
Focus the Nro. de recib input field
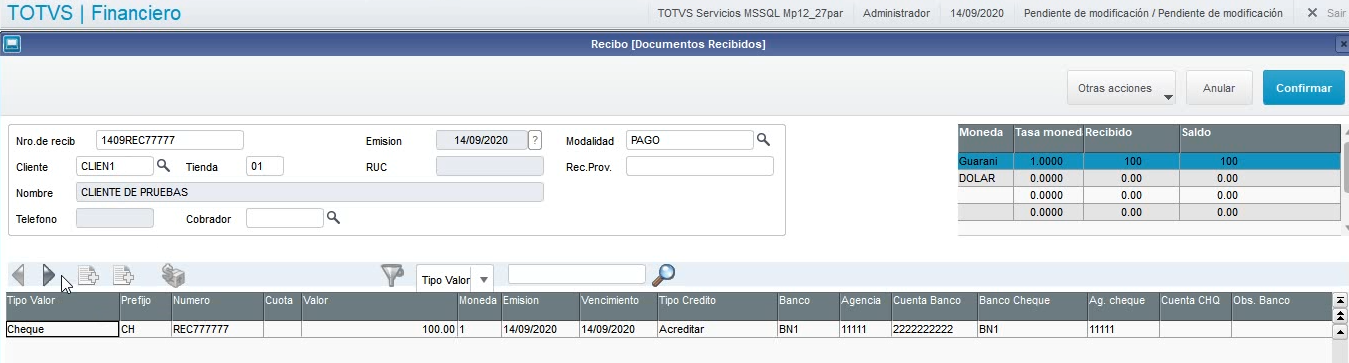[170, 139]
